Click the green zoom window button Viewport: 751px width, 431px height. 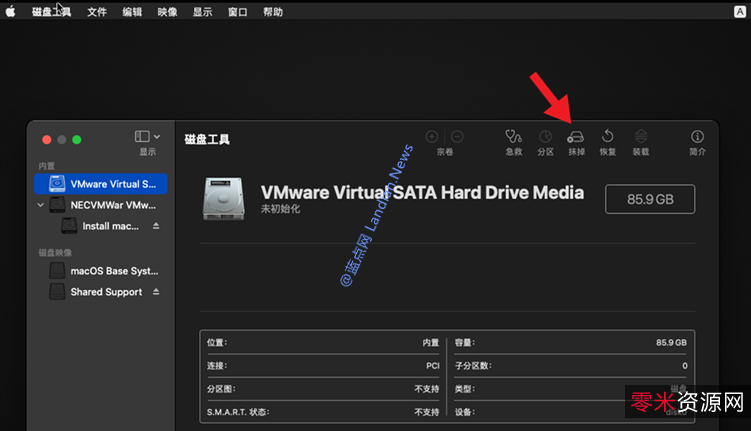click(x=77, y=139)
